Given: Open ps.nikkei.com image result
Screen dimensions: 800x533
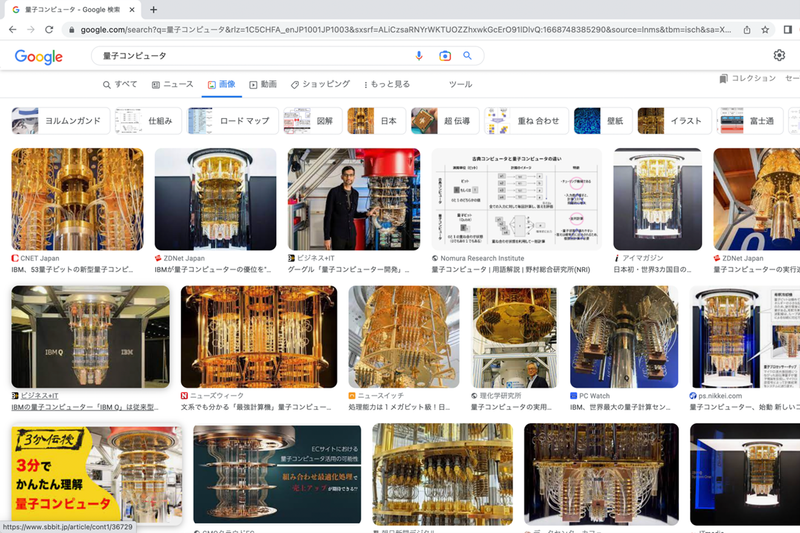Looking at the screenshot, I should (x=745, y=337).
